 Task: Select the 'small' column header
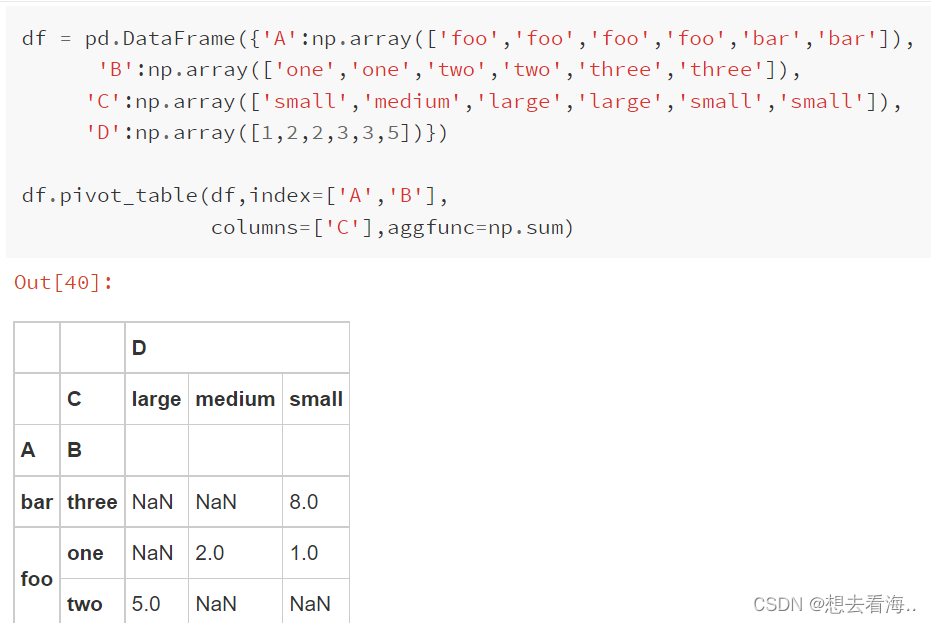coord(316,399)
